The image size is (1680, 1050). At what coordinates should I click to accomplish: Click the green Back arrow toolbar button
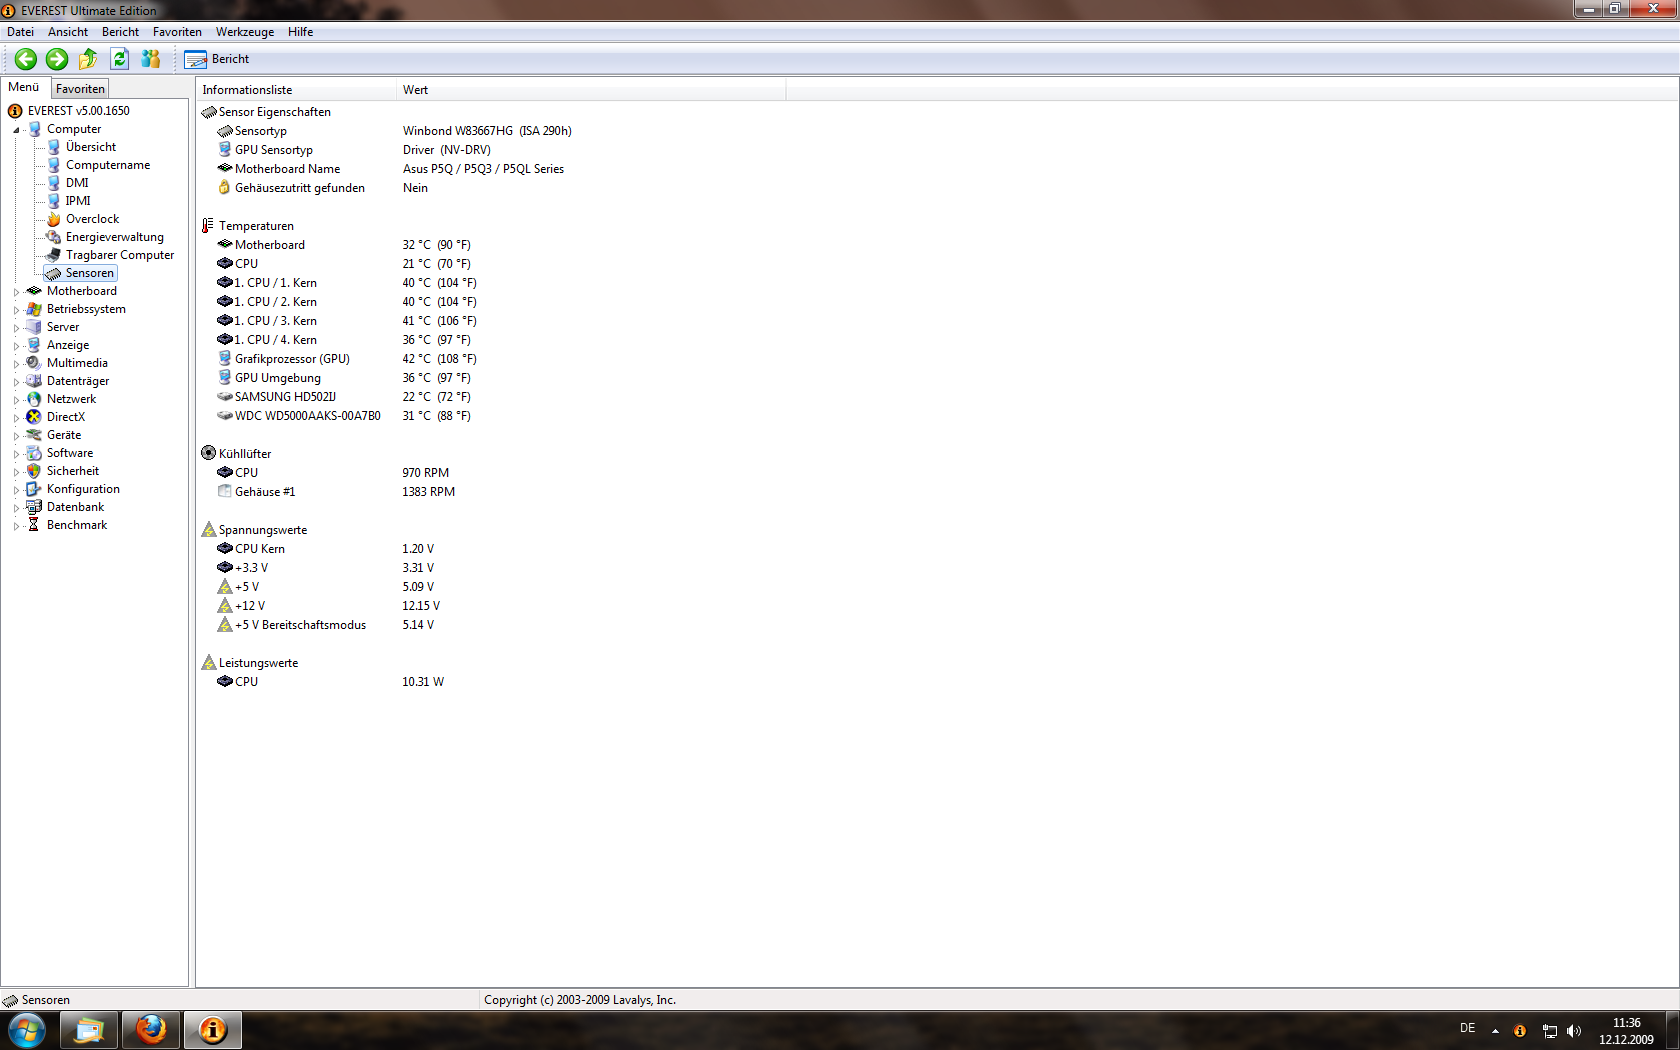coord(26,59)
